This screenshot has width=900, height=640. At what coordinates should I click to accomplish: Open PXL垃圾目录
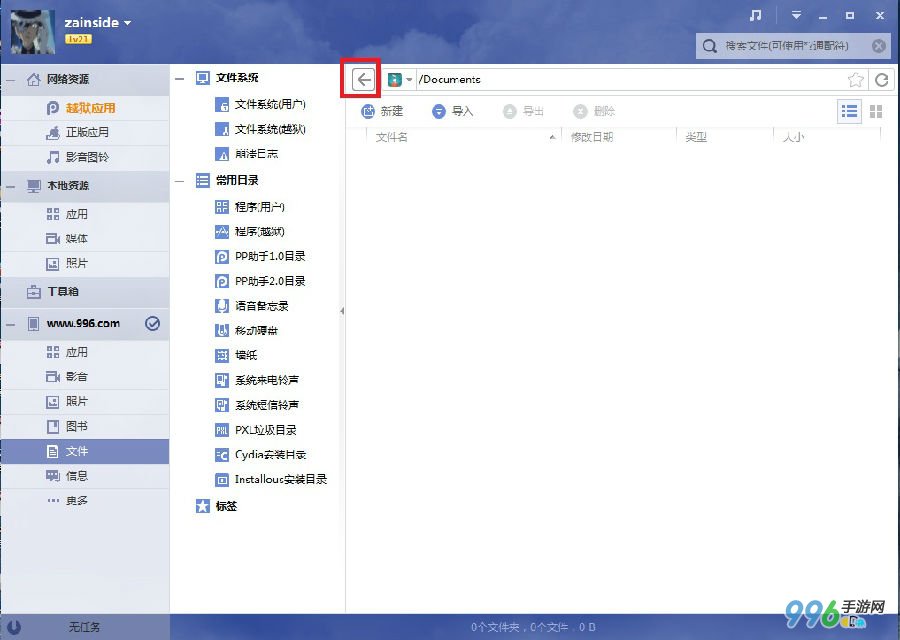click(x=255, y=430)
